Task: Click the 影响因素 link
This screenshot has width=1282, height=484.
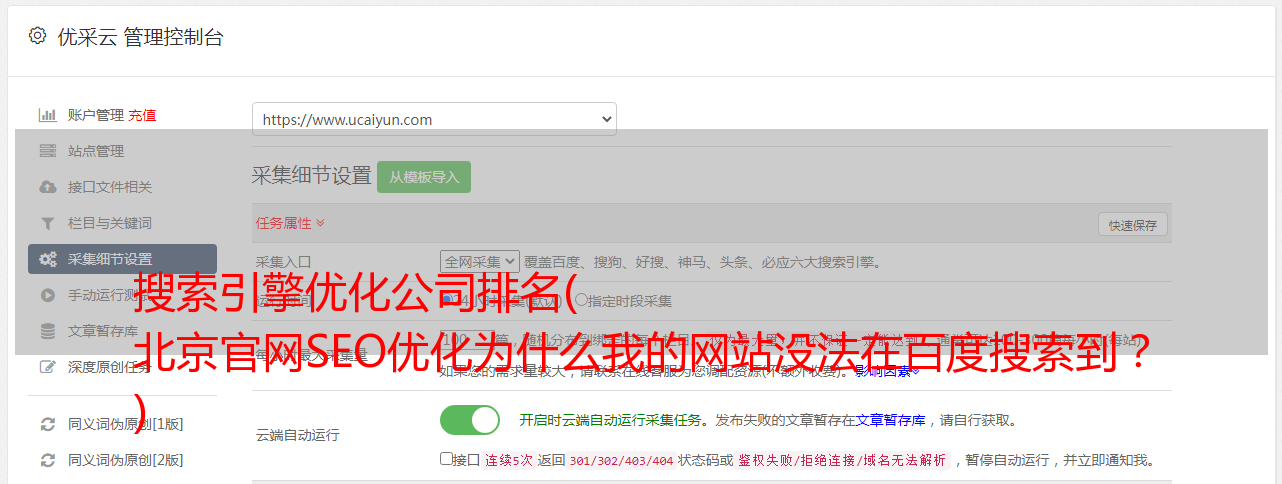Action: point(887,372)
